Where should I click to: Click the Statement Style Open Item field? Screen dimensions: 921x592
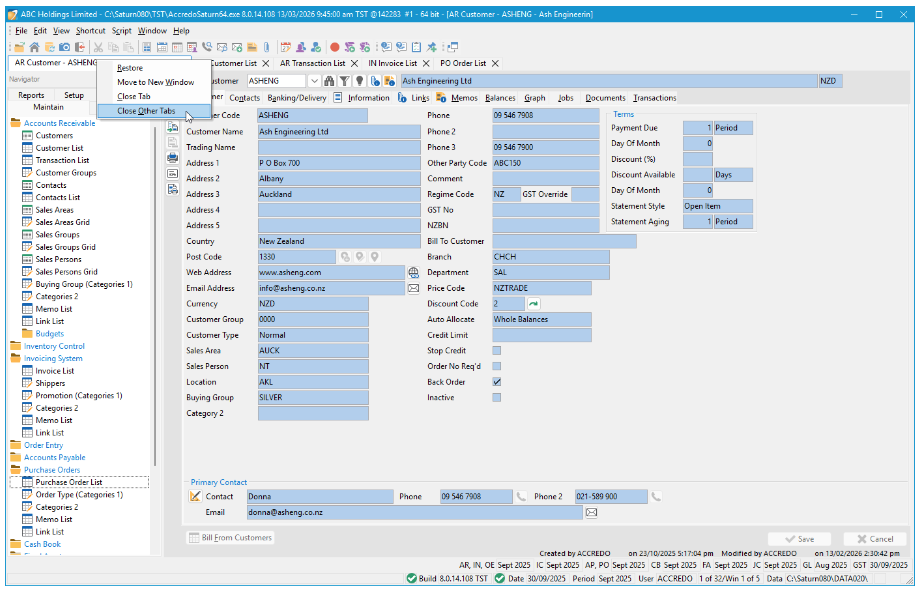click(x=717, y=206)
